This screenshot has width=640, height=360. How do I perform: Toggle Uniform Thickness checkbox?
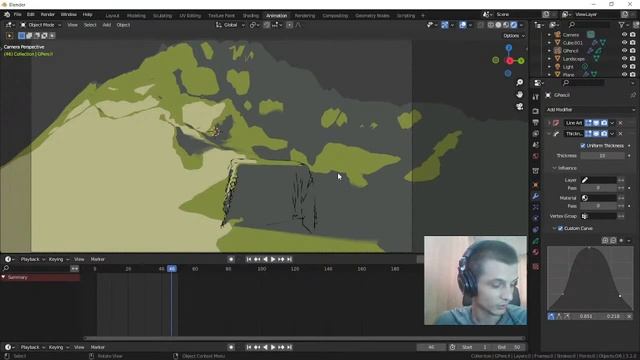coord(583,146)
